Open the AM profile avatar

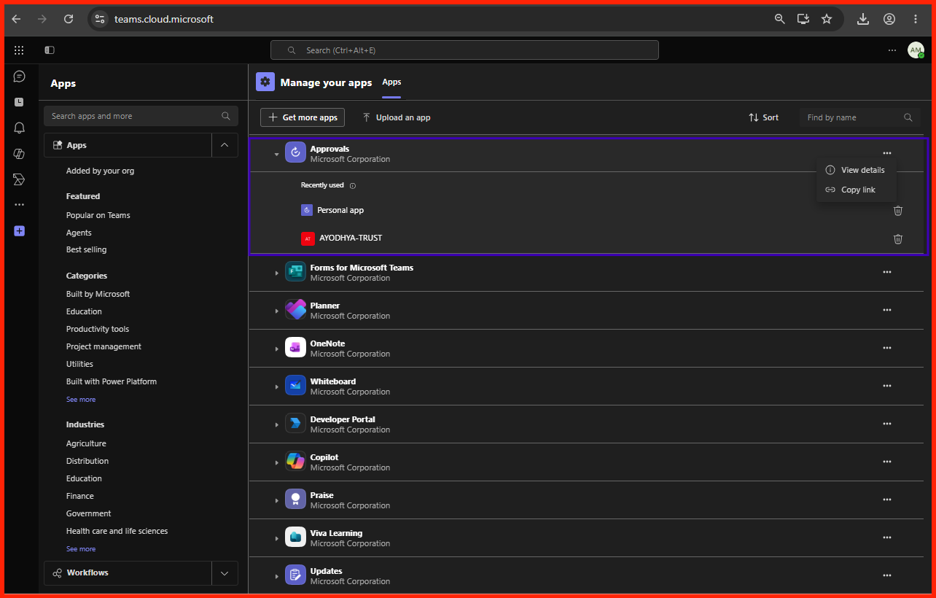click(916, 50)
